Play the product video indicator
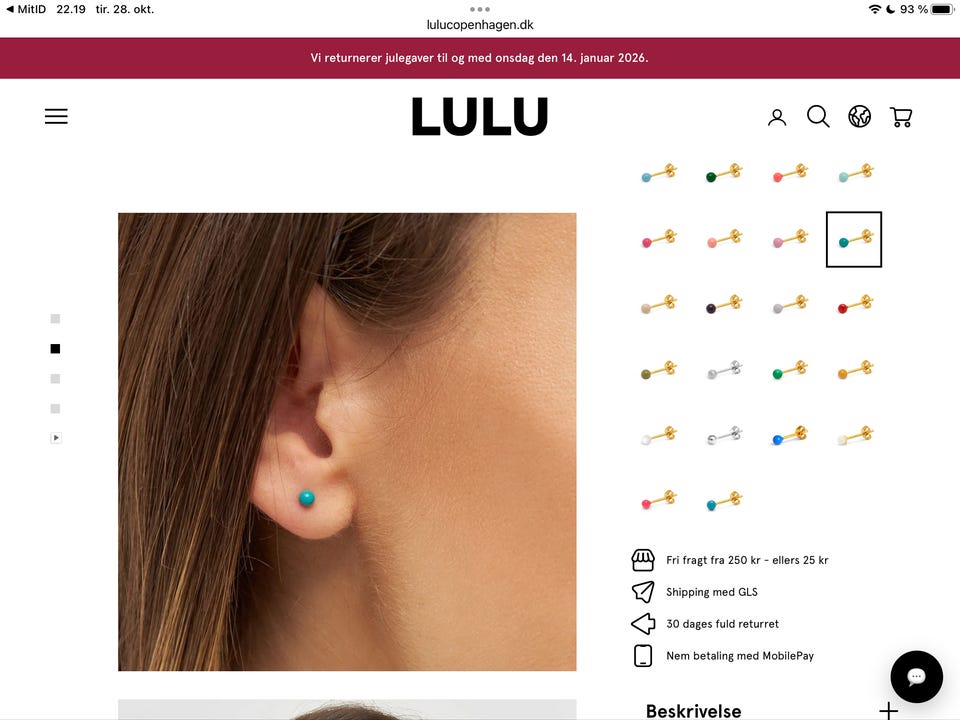The height and width of the screenshot is (720, 960). click(x=56, y=438)
